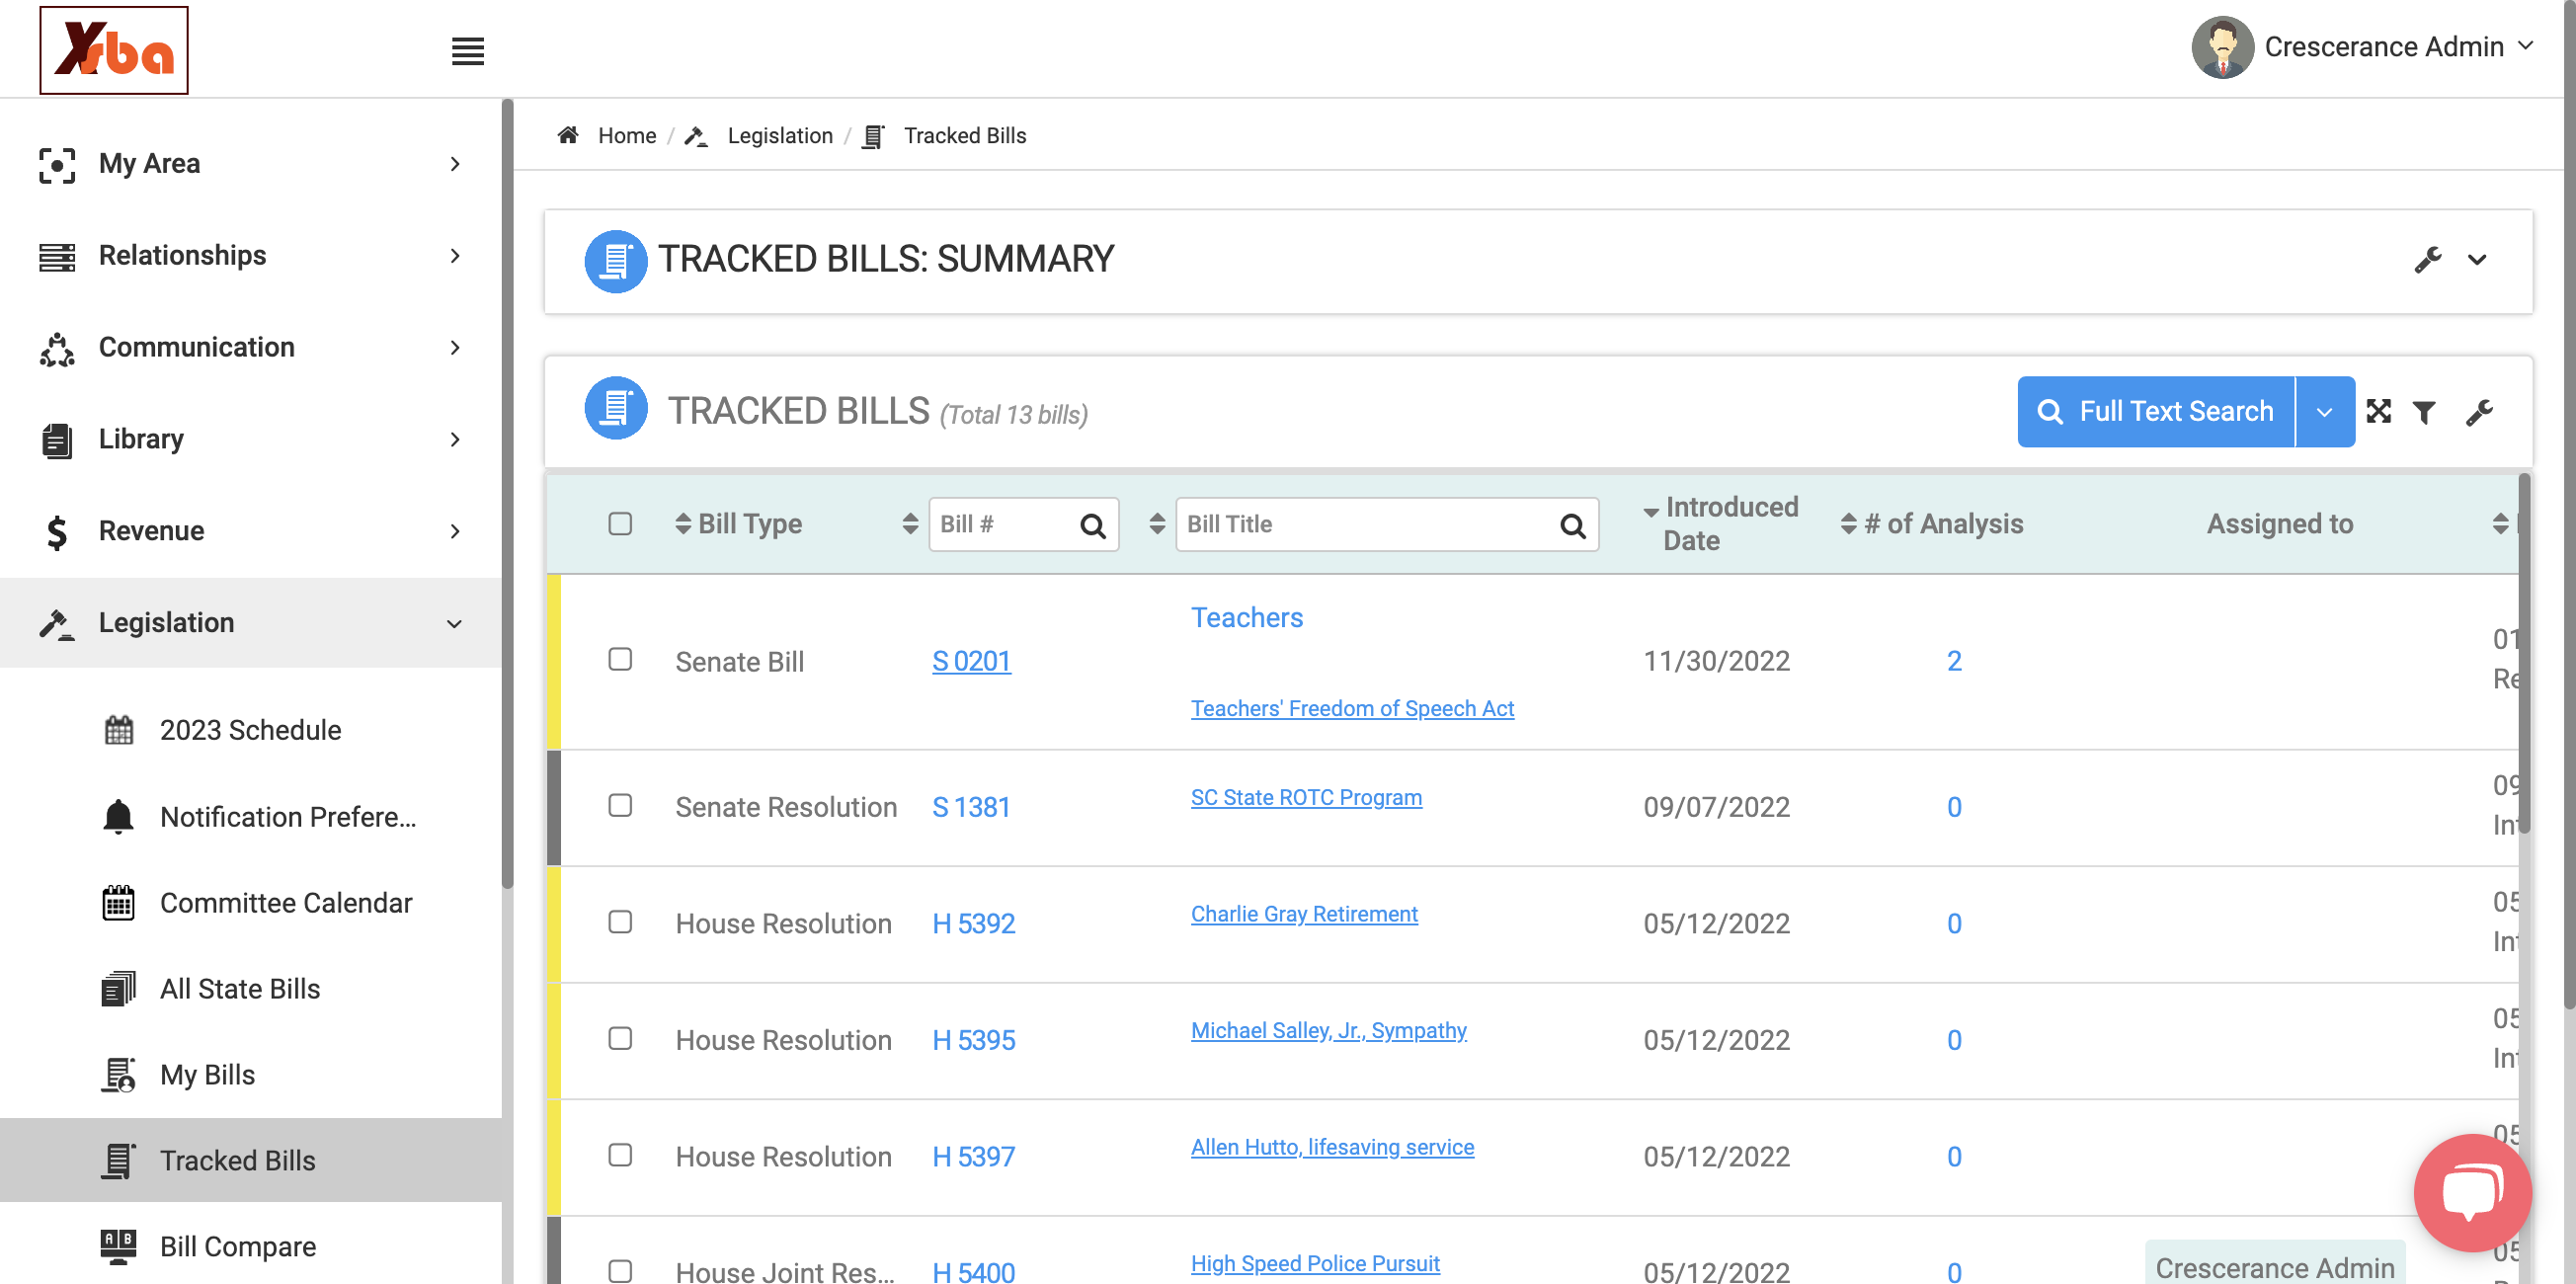The image size is (2576, 1284).
Task: Open Committee Calendar menu item
Action: pyautogui.click(x=251, y=903)
